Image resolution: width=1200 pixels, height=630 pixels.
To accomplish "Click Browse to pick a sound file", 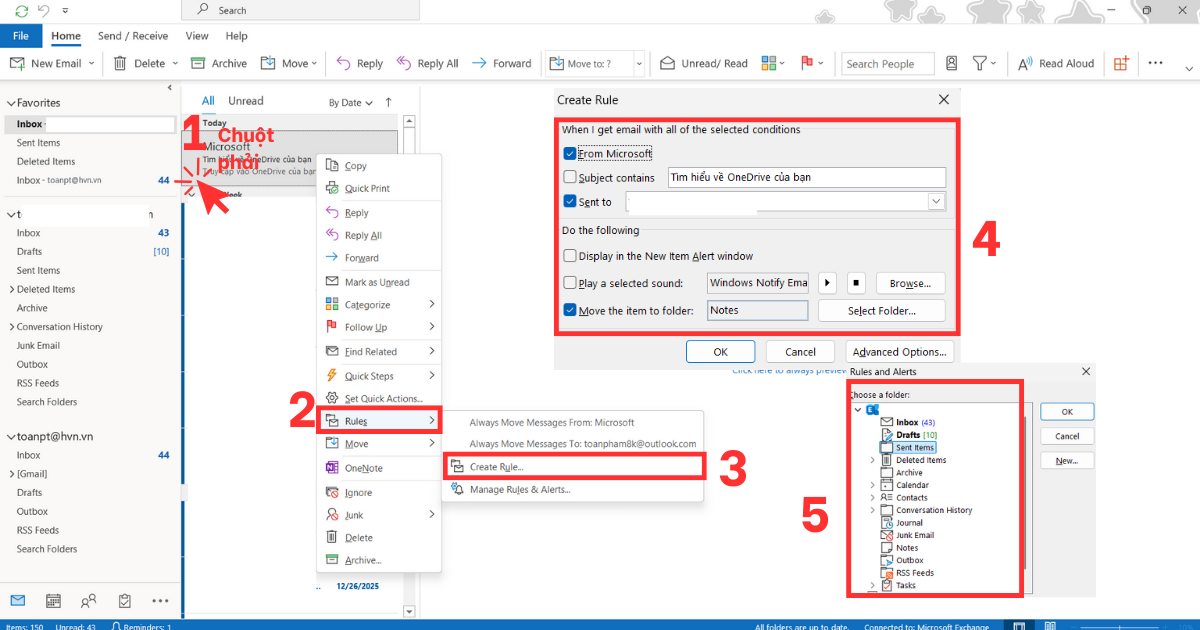I will tap(909, 283).
